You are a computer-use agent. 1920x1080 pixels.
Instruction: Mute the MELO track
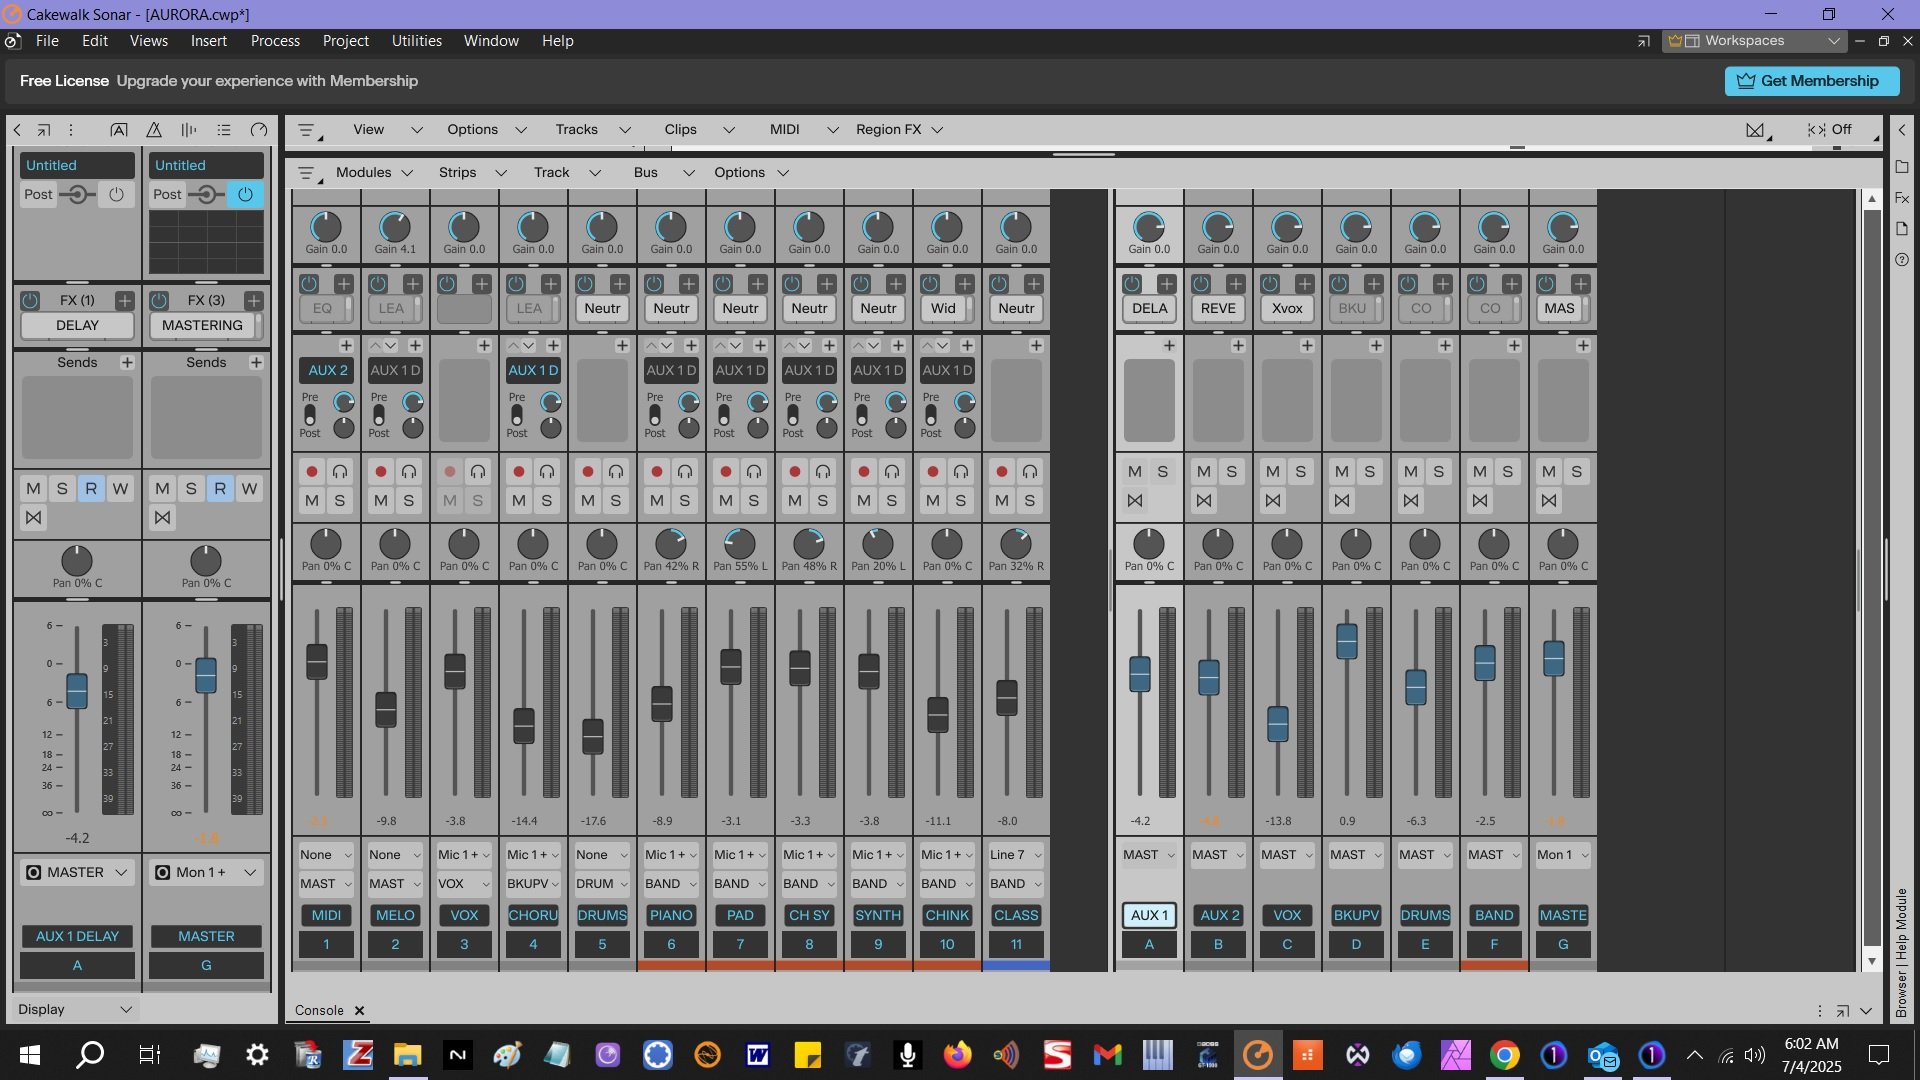(x=381, y=500)
